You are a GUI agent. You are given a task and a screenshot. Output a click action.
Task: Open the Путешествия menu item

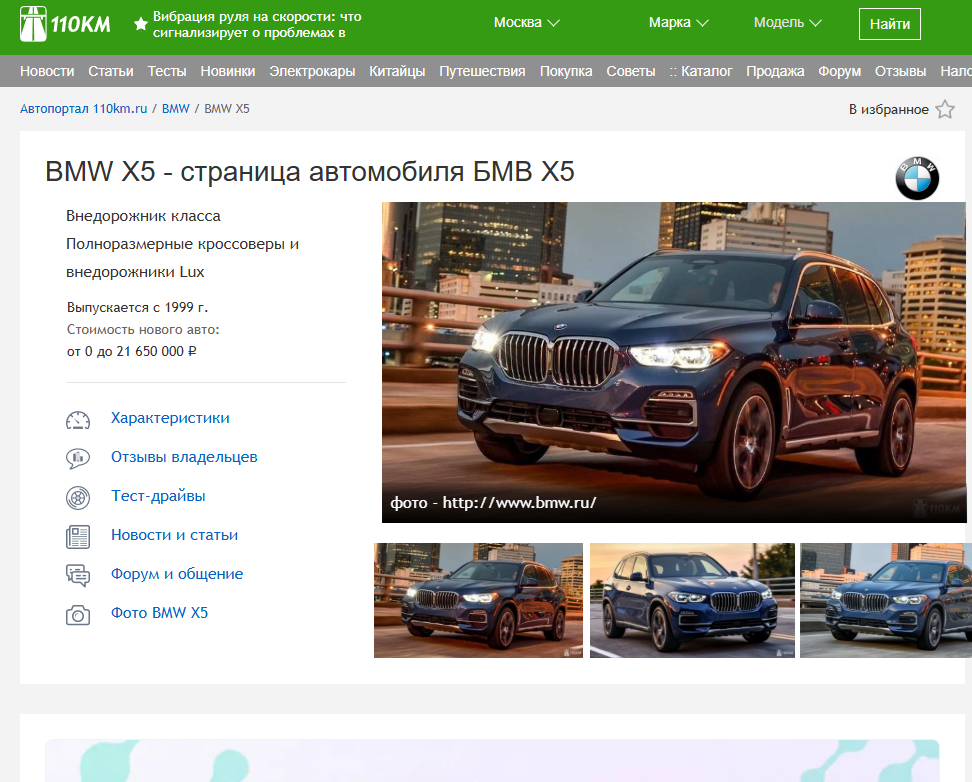(482, 71)
